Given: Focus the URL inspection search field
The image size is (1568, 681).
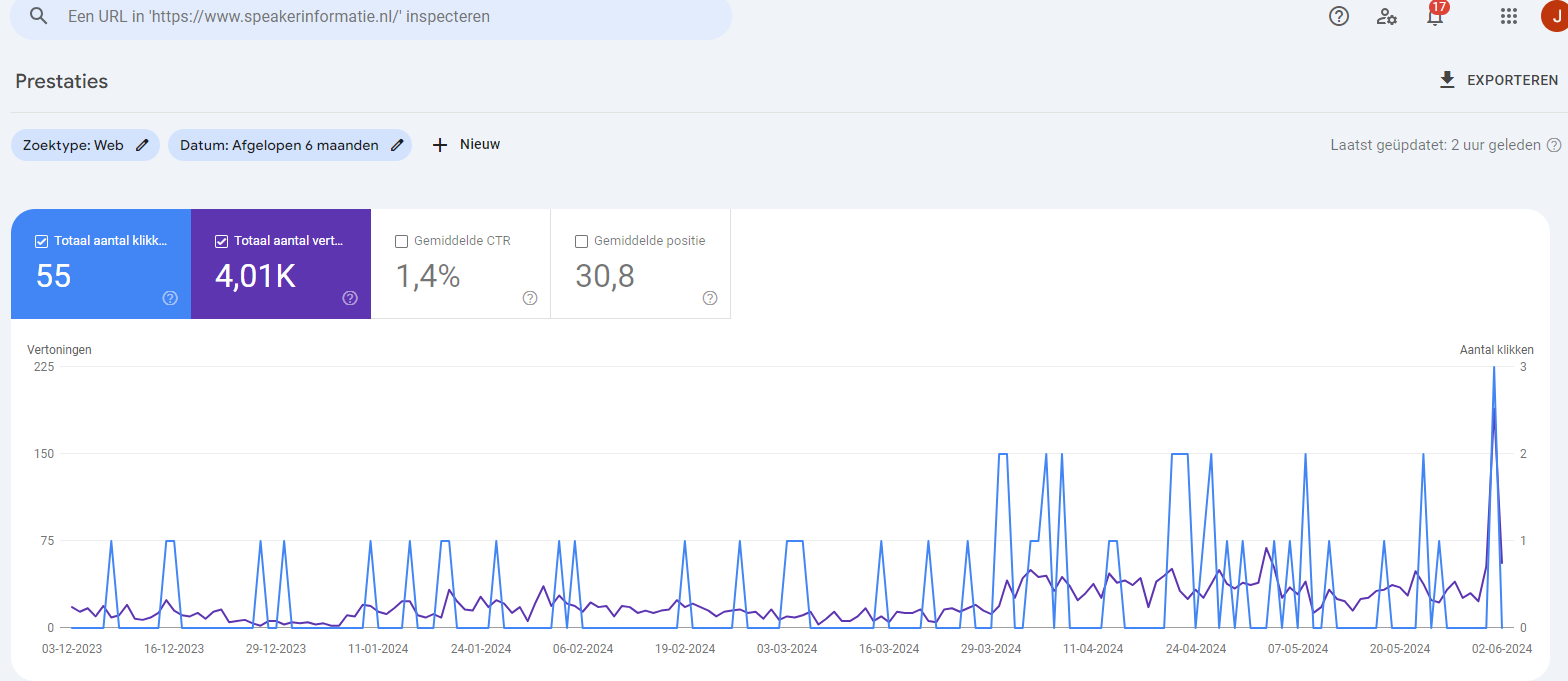Looking at the screenshot, I should (371, 17).
